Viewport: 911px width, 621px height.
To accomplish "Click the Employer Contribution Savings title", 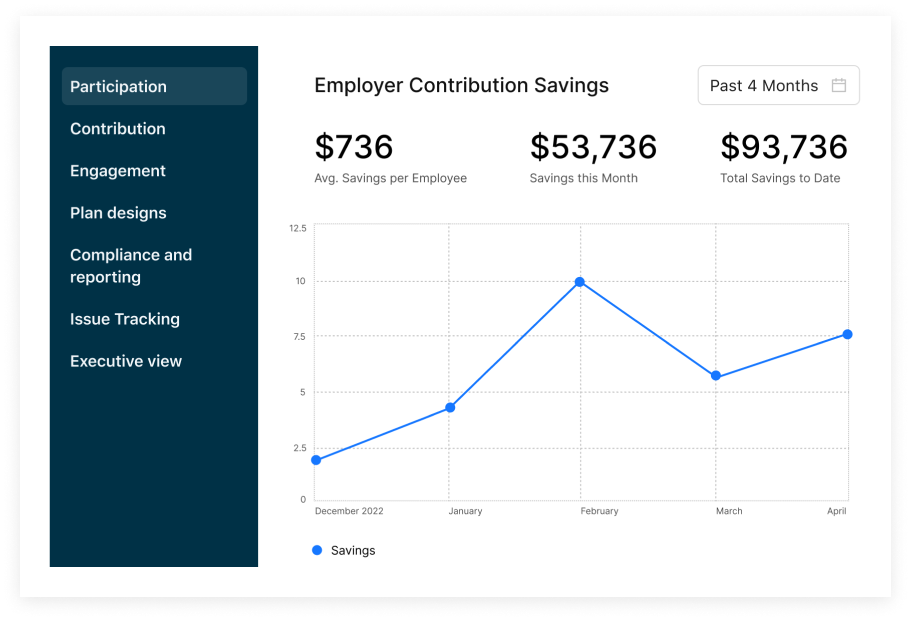I will pos(461,85).
